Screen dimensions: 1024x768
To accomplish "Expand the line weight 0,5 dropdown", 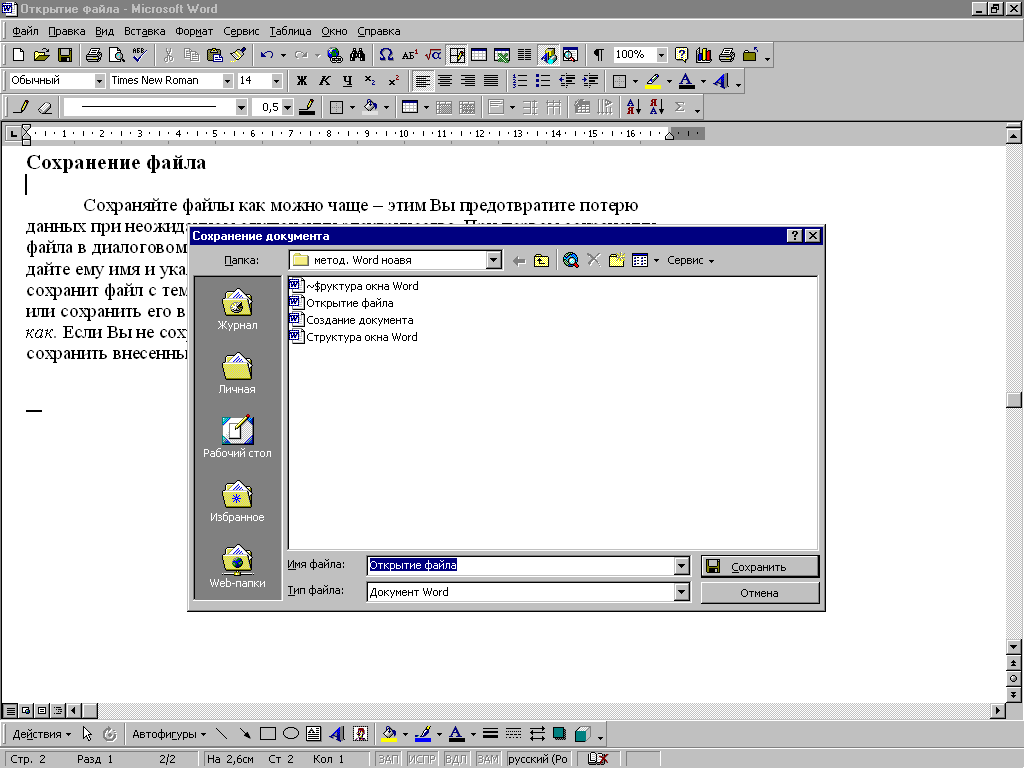I will coord(288,106).
